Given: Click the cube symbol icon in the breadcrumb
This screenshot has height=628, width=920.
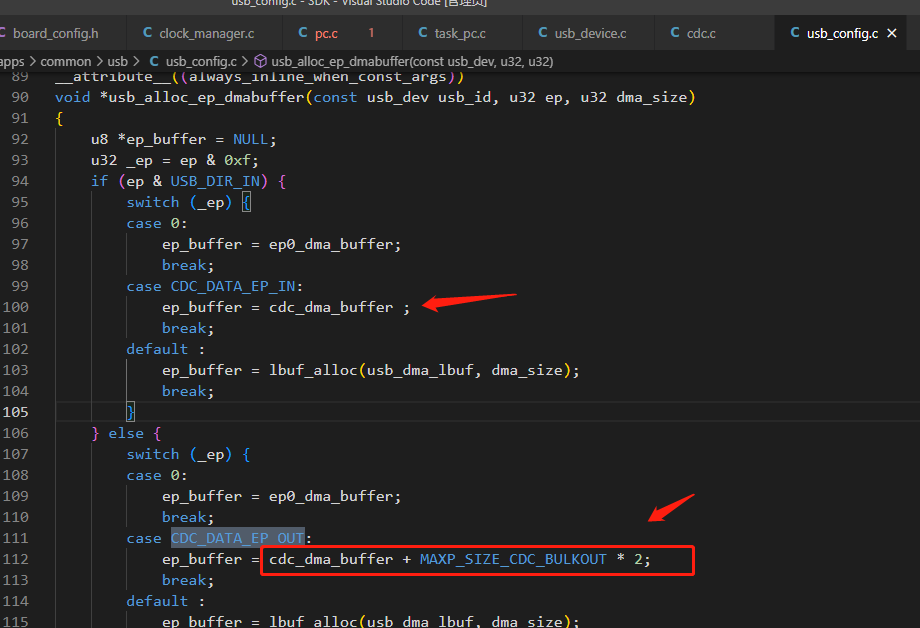Looking at the screenshot, I should coord(261,61).
